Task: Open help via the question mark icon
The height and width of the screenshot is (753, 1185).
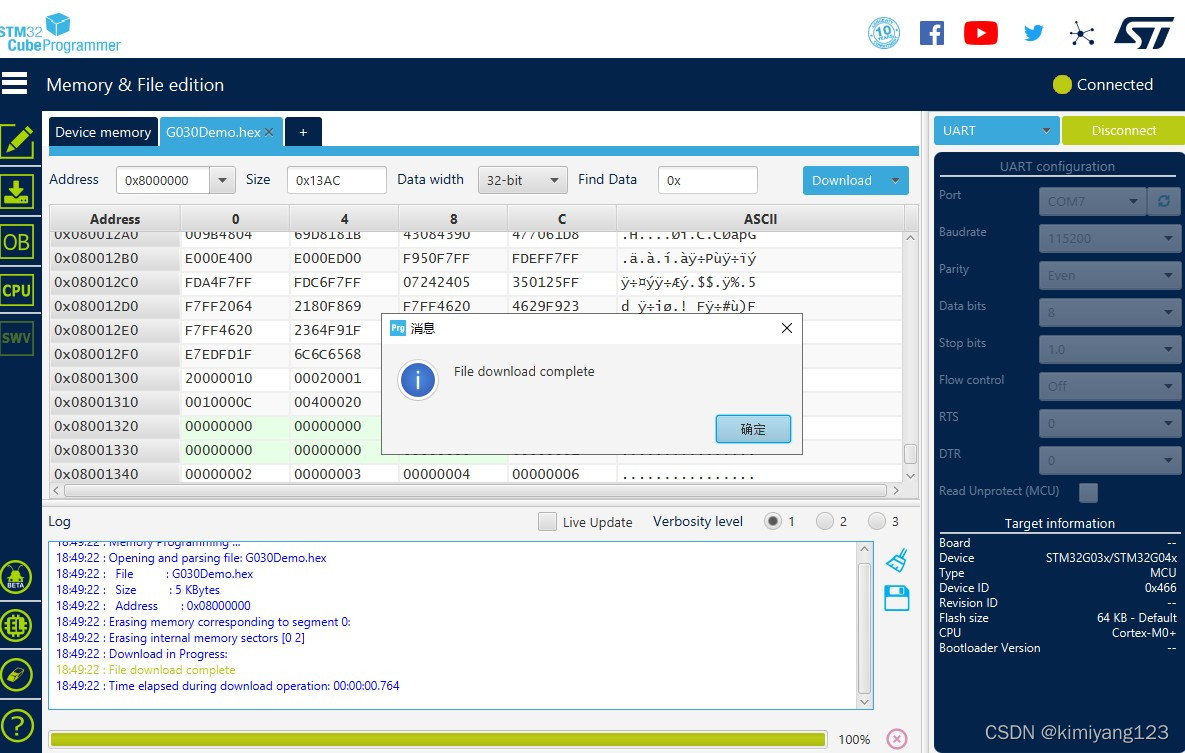Action: click(19, 725)
